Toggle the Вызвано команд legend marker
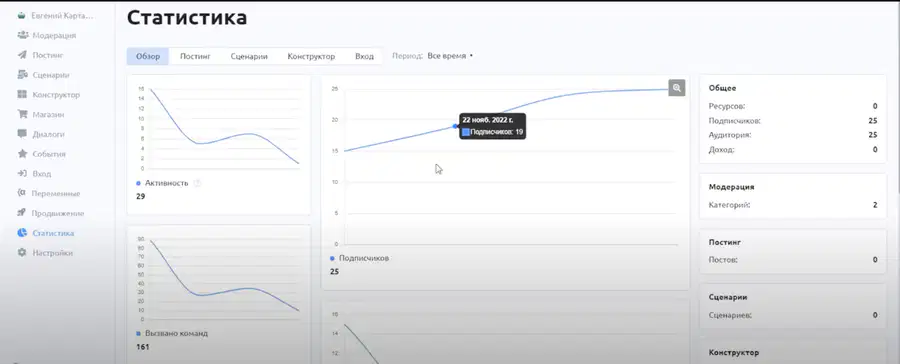The image size is (900, 364). click(x=138, y=333)
